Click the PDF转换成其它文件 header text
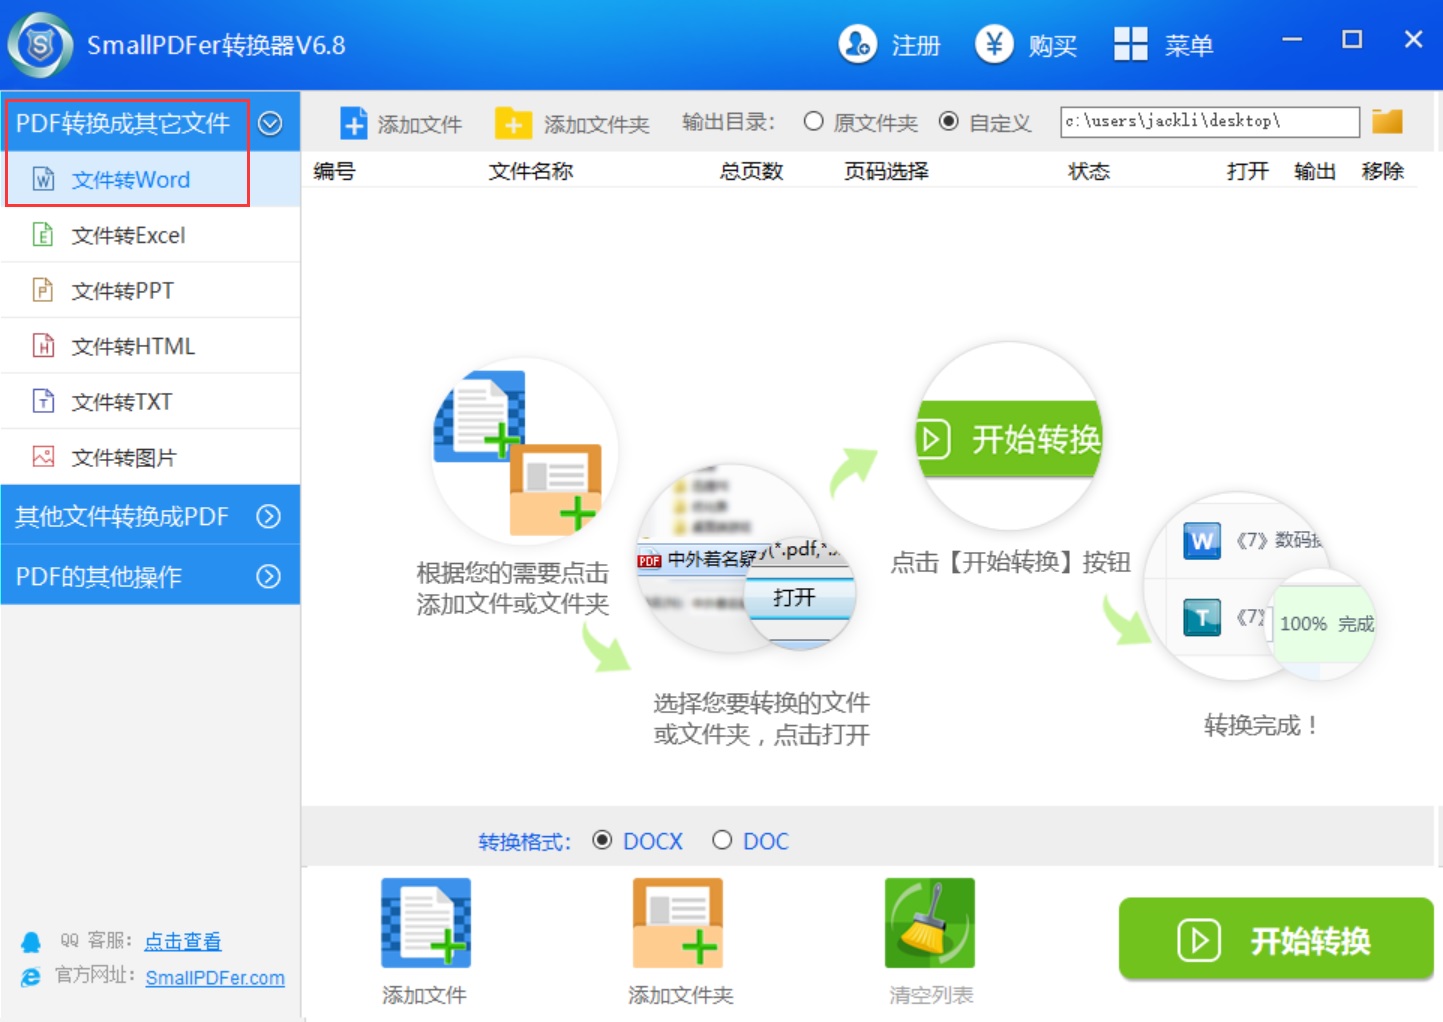 tap(123, 123)
